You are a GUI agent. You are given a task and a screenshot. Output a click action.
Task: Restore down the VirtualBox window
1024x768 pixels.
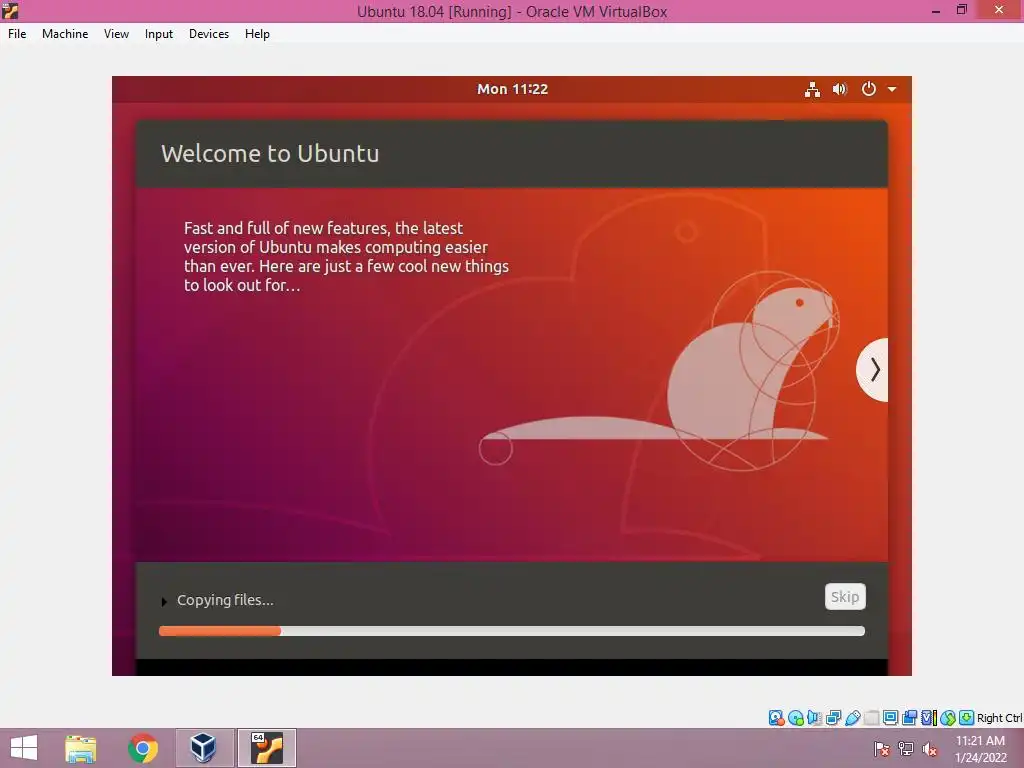tap(961, 10)
